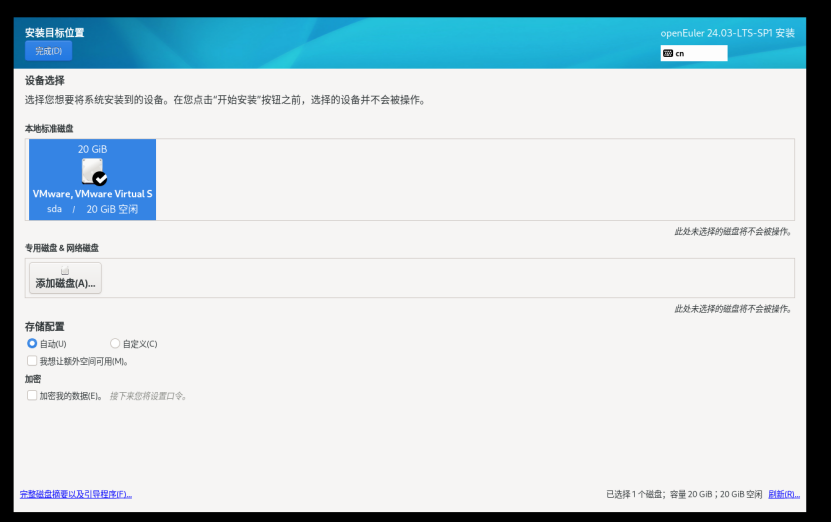Click the keyboard icon beside cn

668,53
